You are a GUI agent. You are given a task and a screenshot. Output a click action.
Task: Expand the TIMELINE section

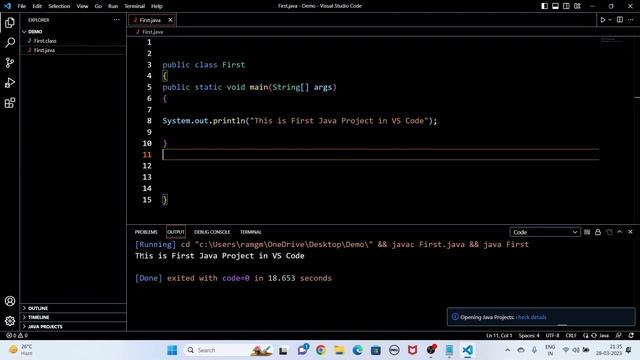coord(73,317)
